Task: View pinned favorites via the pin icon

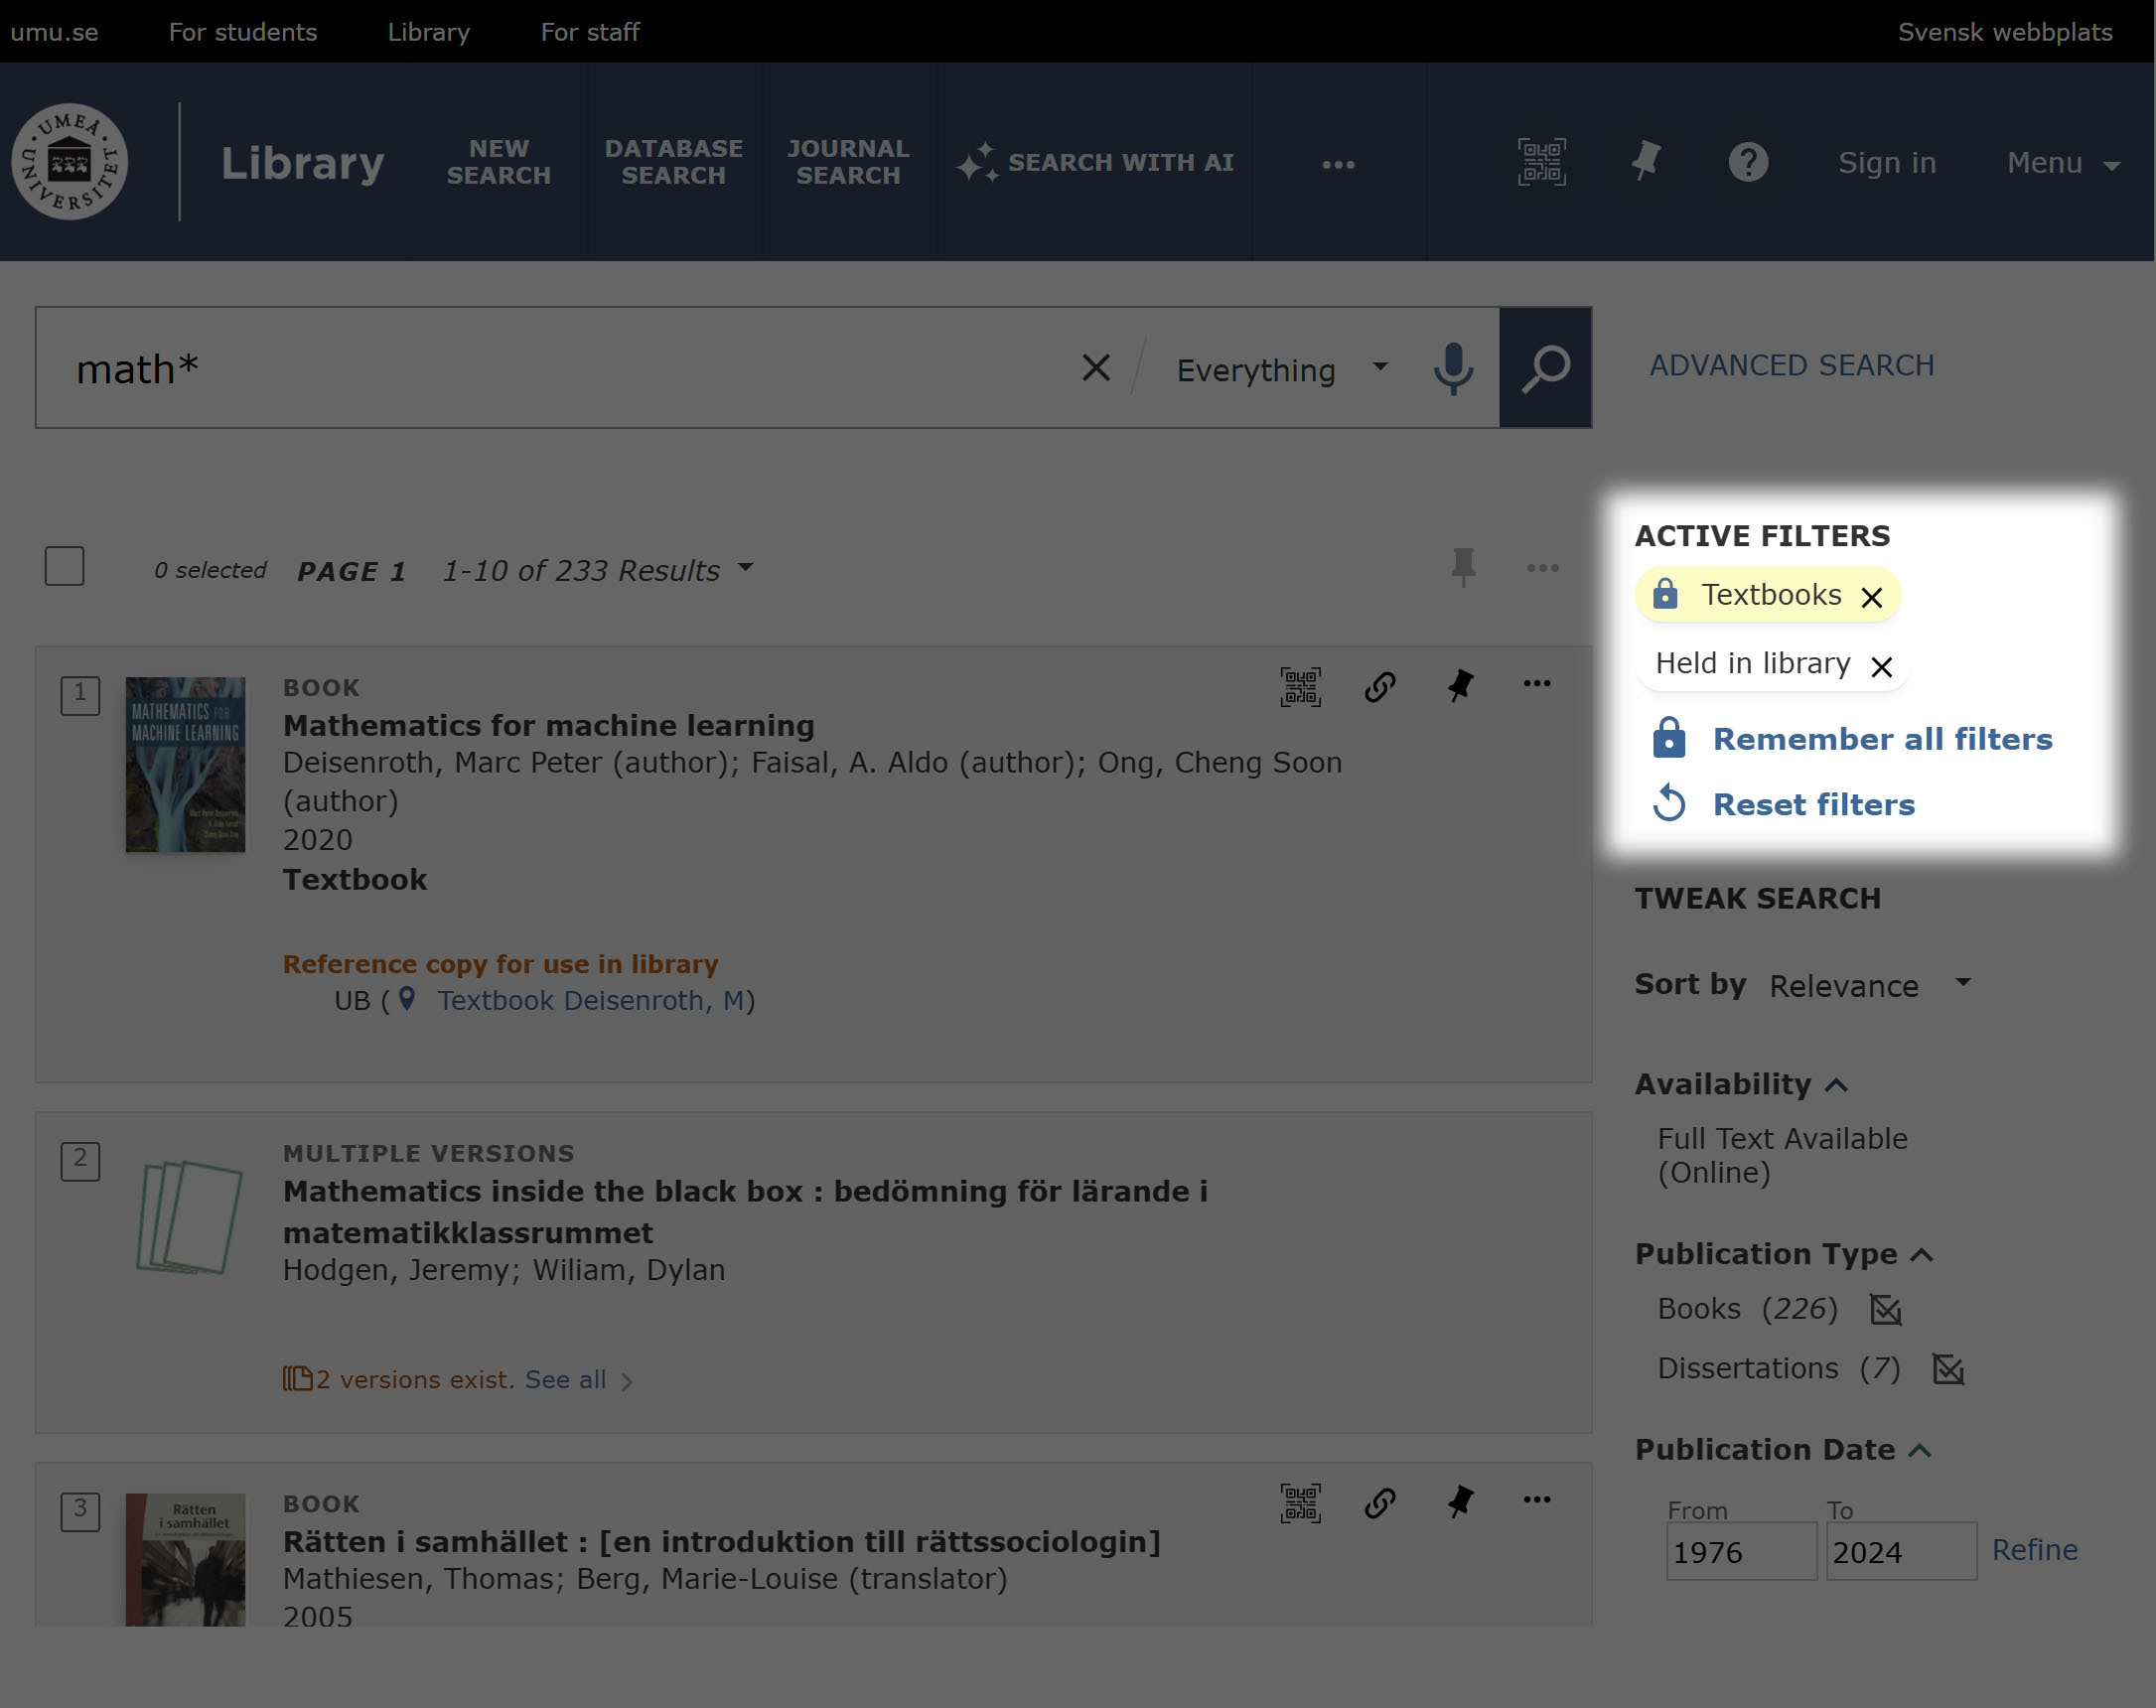Action: (x=1646, y=162)
